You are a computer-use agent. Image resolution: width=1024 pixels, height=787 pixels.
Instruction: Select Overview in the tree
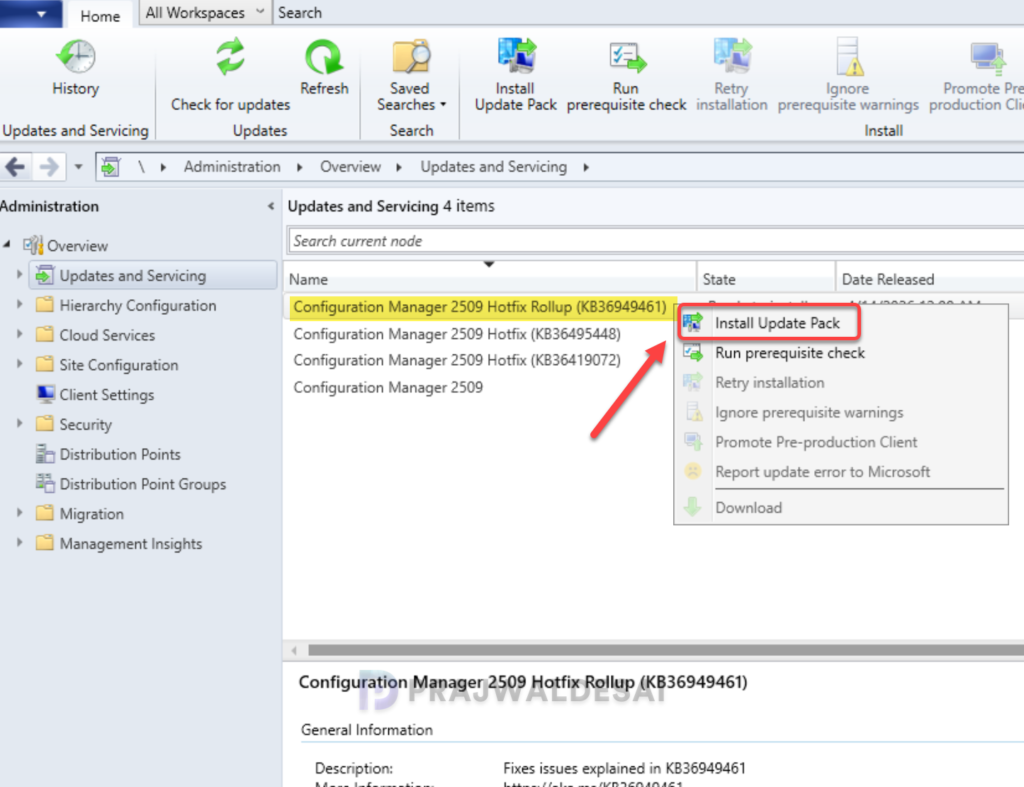point(77,246)
